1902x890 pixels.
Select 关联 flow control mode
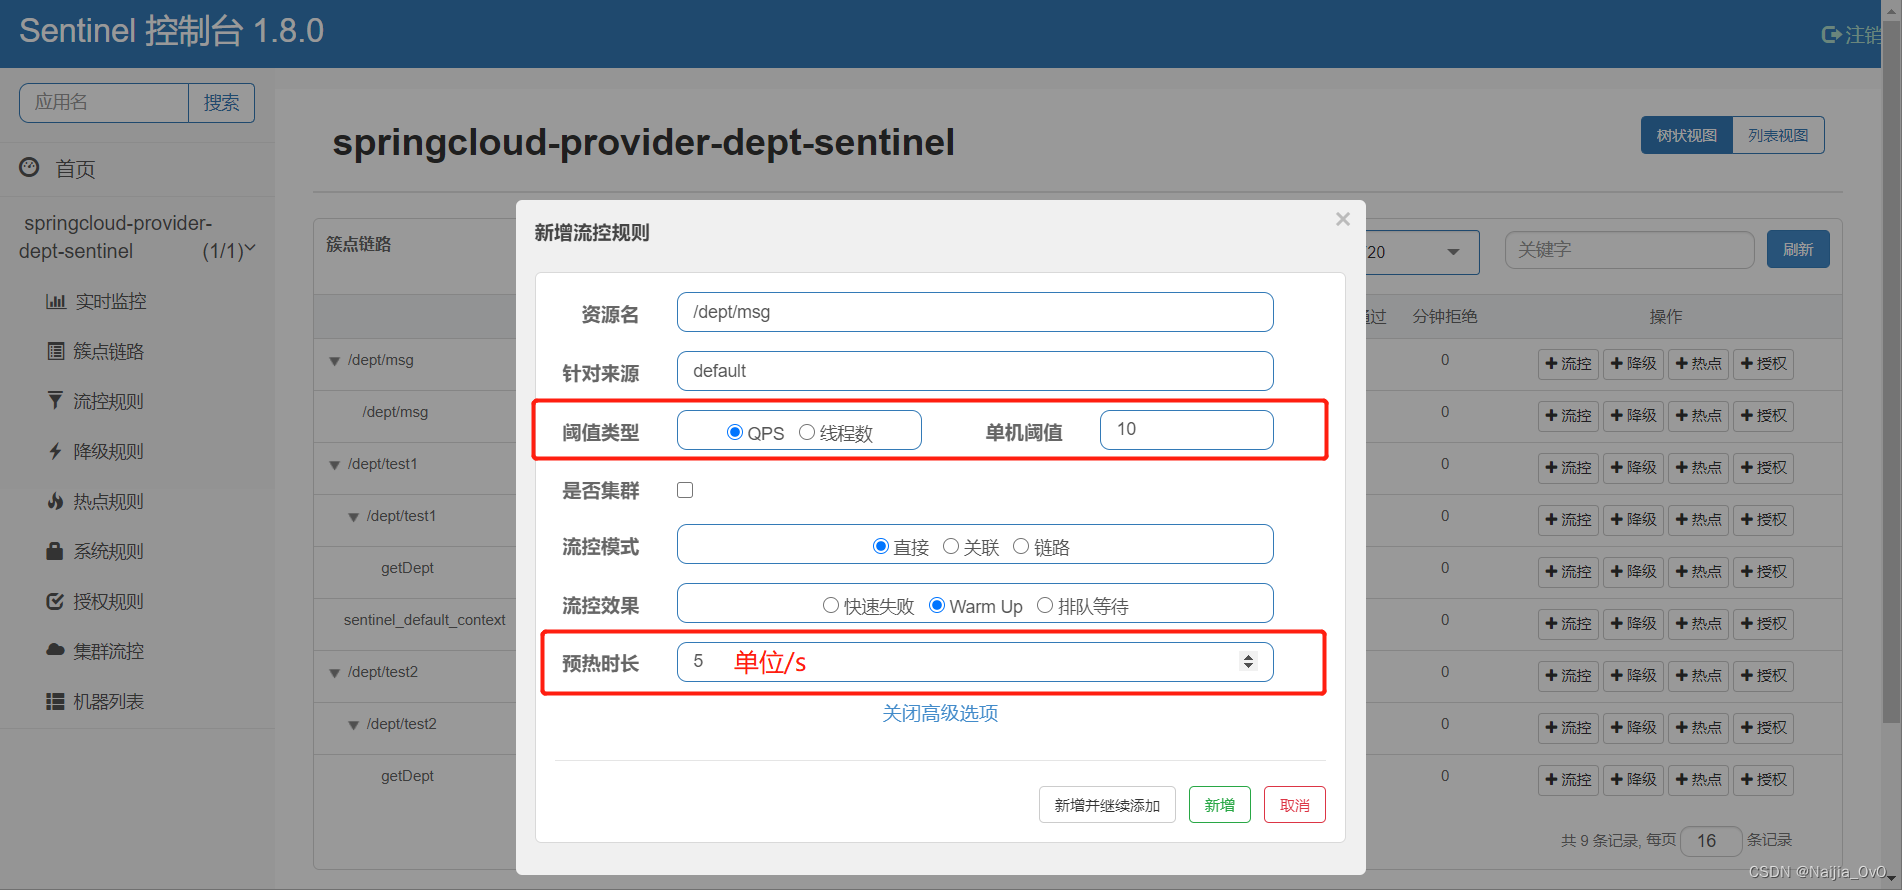pyautogui.click(x=951, y=546)
